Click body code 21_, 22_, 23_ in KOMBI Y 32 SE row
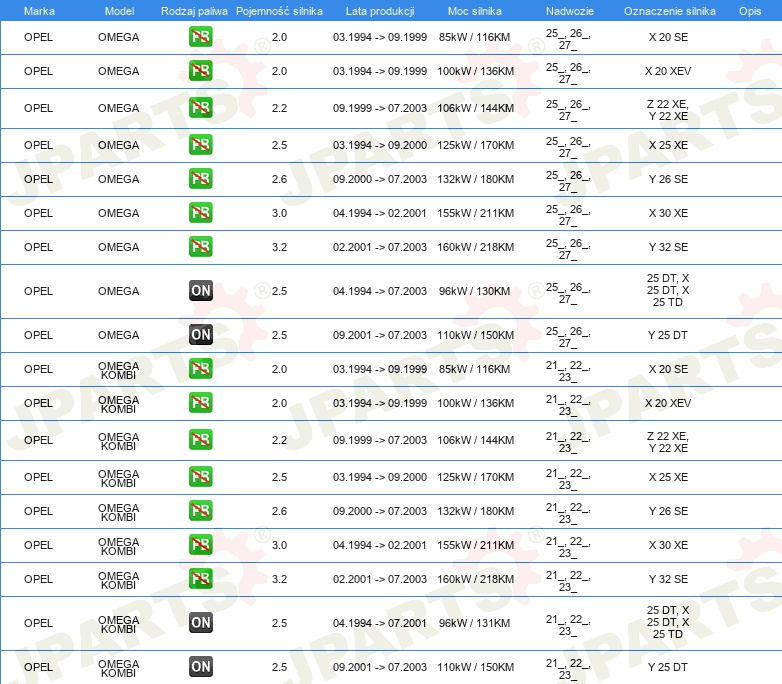This screenshot has height=684, width=782. (x=568, y=581)
